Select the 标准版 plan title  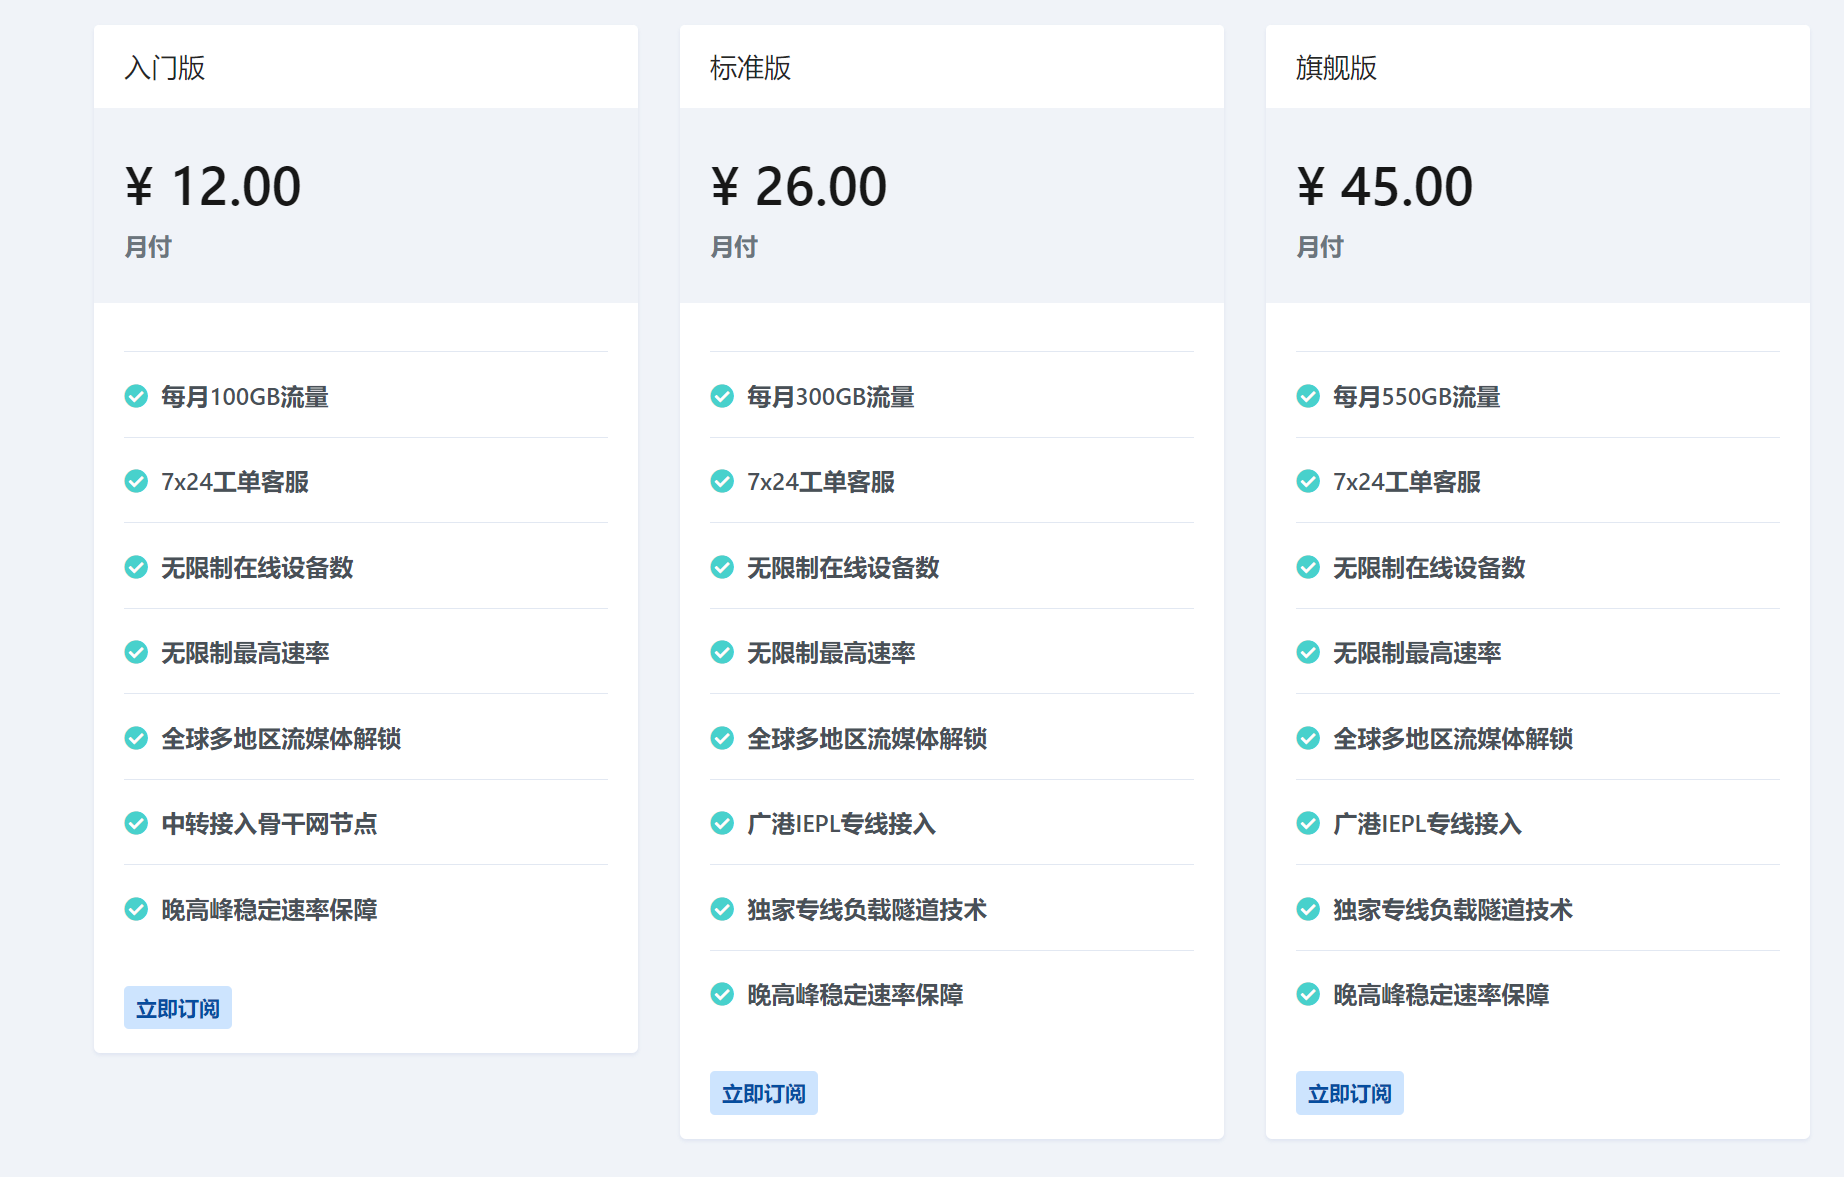point(749,68)
